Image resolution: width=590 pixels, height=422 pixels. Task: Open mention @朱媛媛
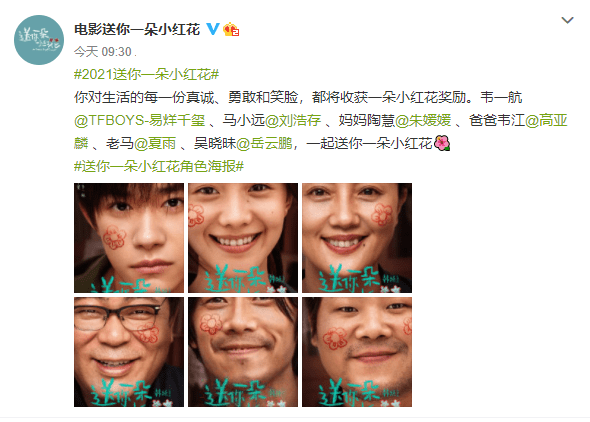423,120
